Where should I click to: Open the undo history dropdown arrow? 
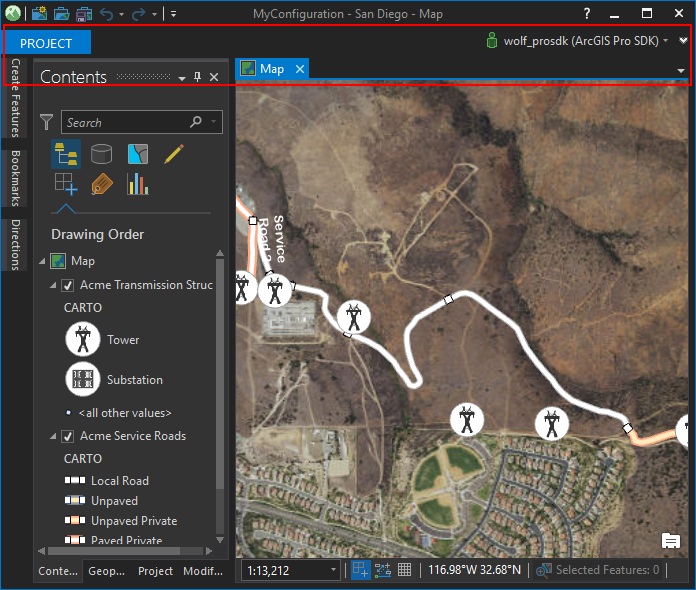tap(121, 15)
